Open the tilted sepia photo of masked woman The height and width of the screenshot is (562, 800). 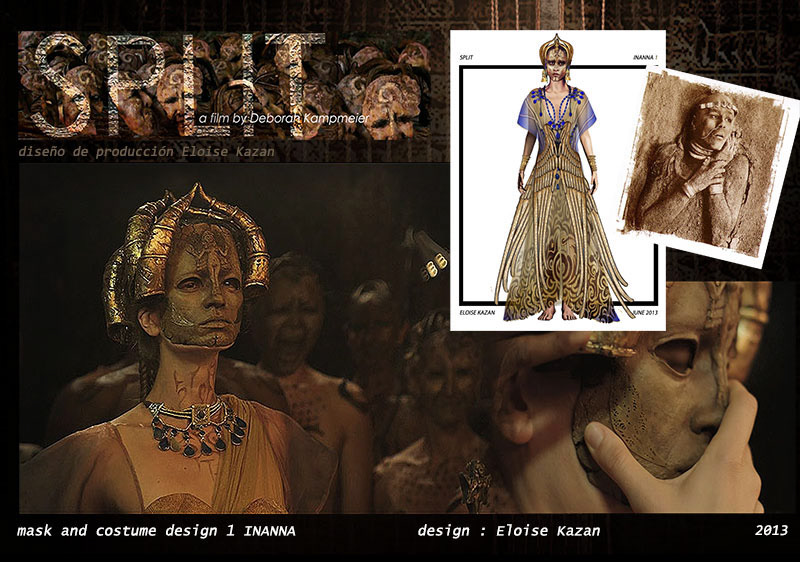point(710,168)
